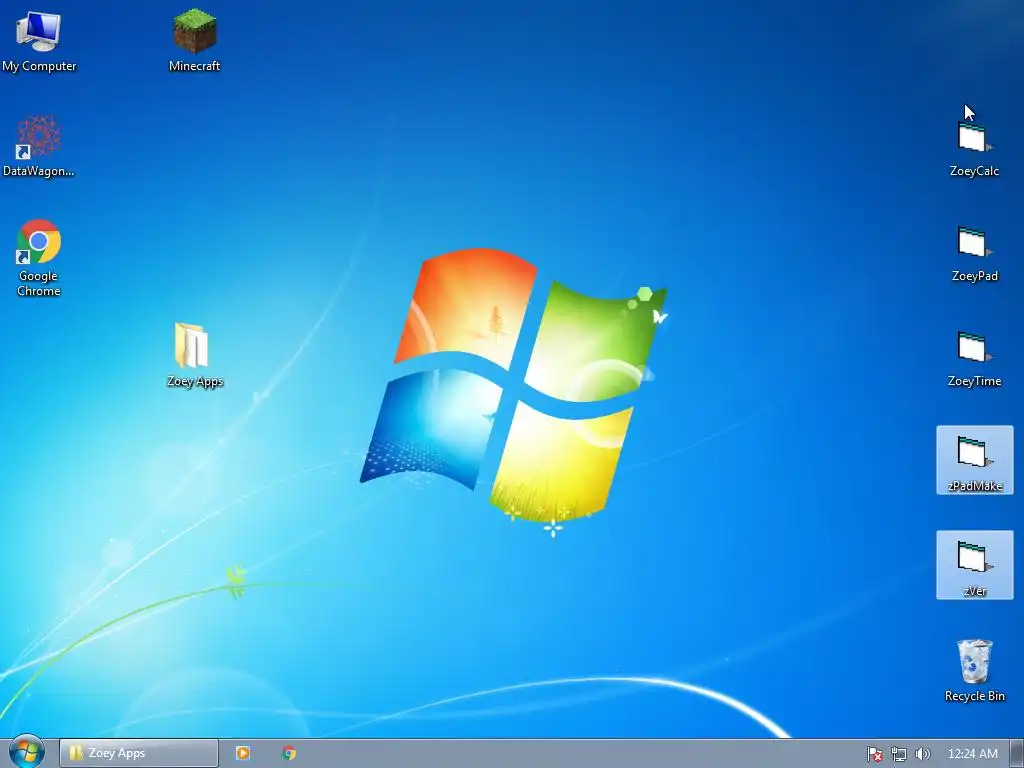Select the Zoey Apps folder on desktop
Screen dimensions: 1024x768
pyautogui.click(x=195, y=355)
